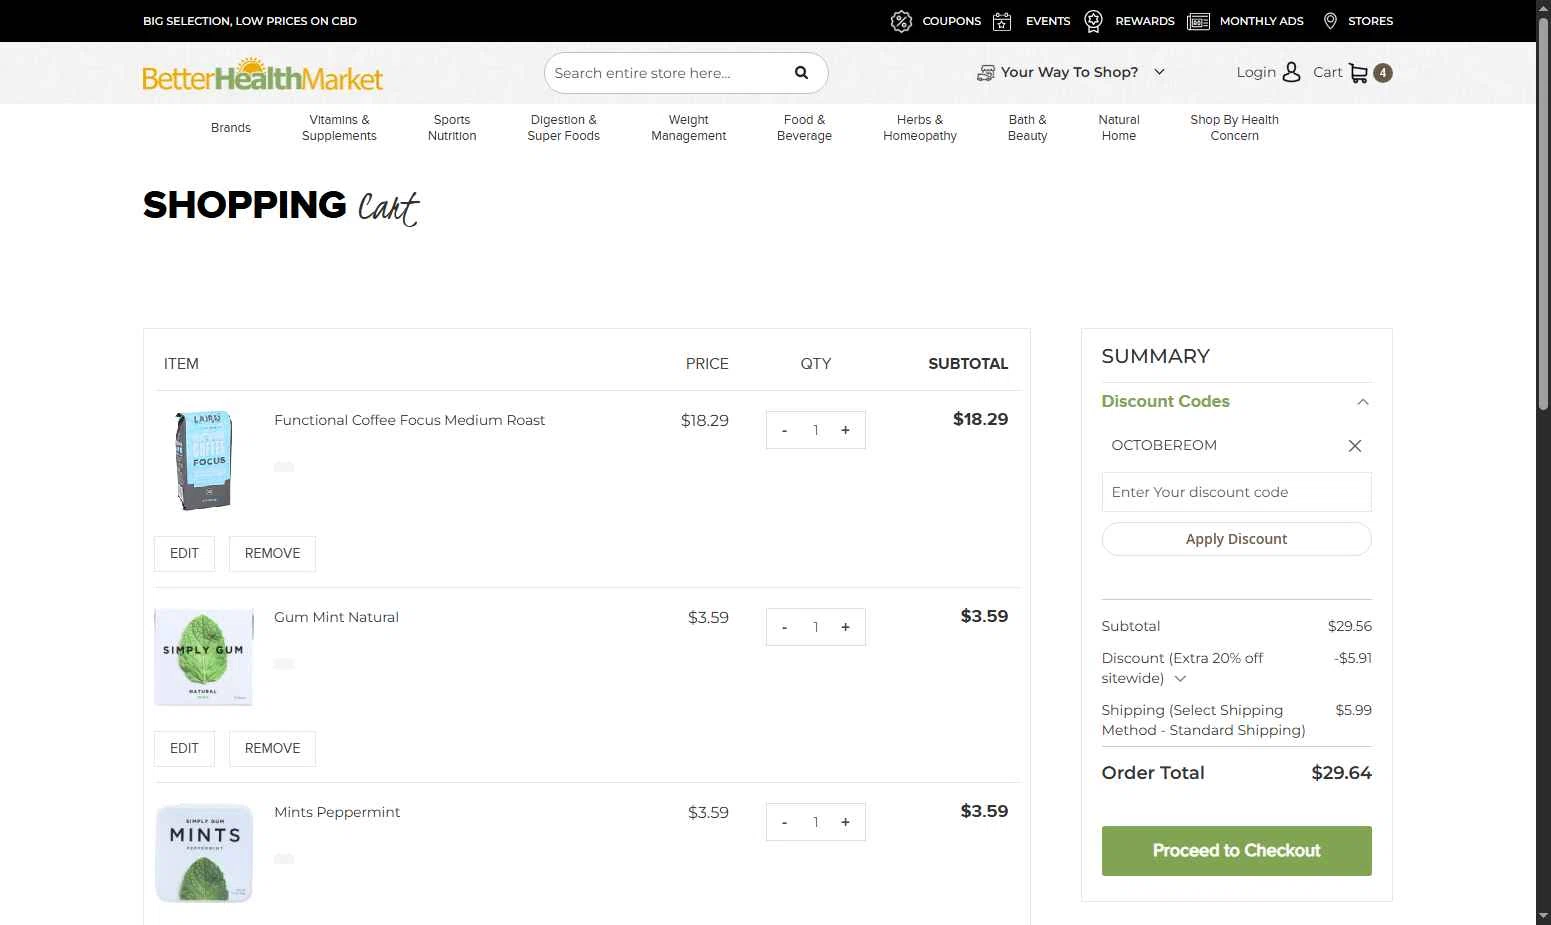
Task: Collapse the Discount Codes section chevron
Action: click(1362, 402)
